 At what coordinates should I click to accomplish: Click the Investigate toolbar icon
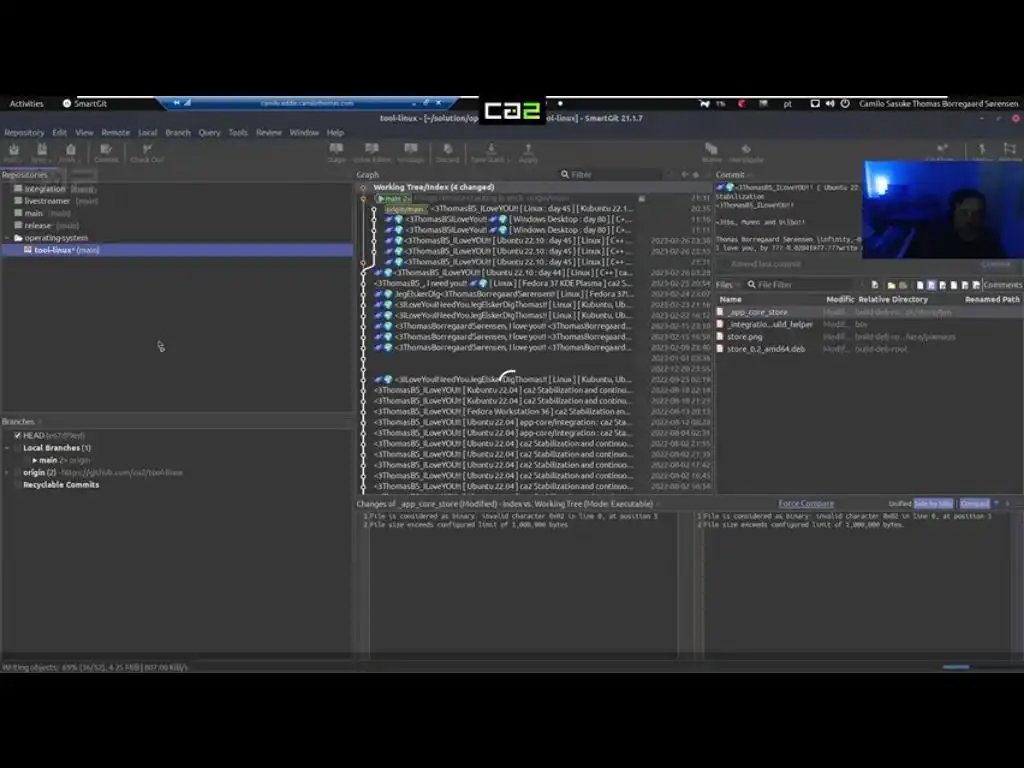(746, 150)
